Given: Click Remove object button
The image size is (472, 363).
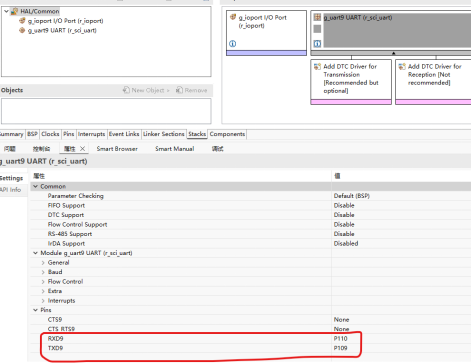Looking at the screenshot, I should coord(191,90).
